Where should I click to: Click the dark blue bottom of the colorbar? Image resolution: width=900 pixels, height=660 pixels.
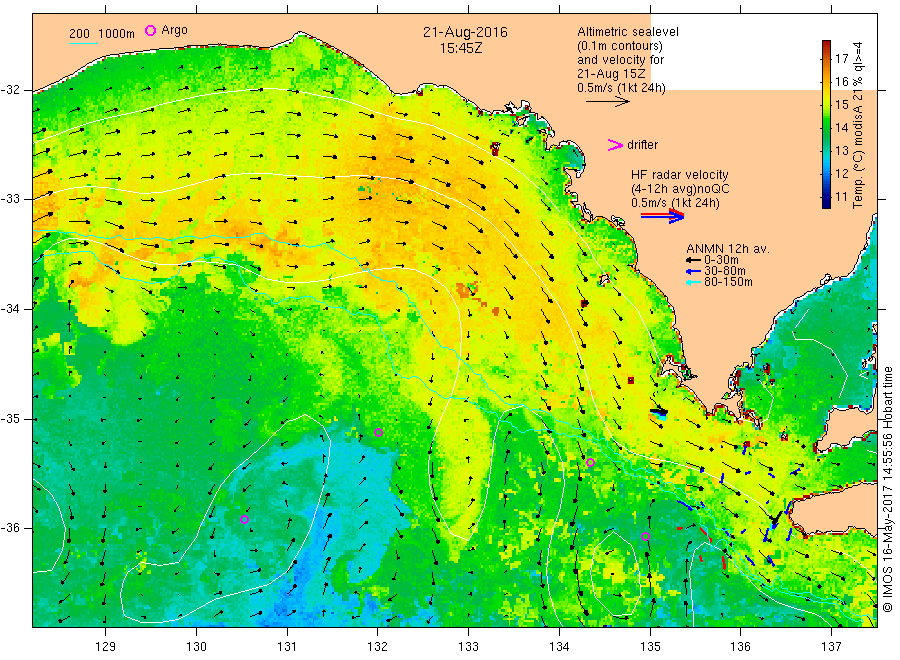[x=826, y=203]
